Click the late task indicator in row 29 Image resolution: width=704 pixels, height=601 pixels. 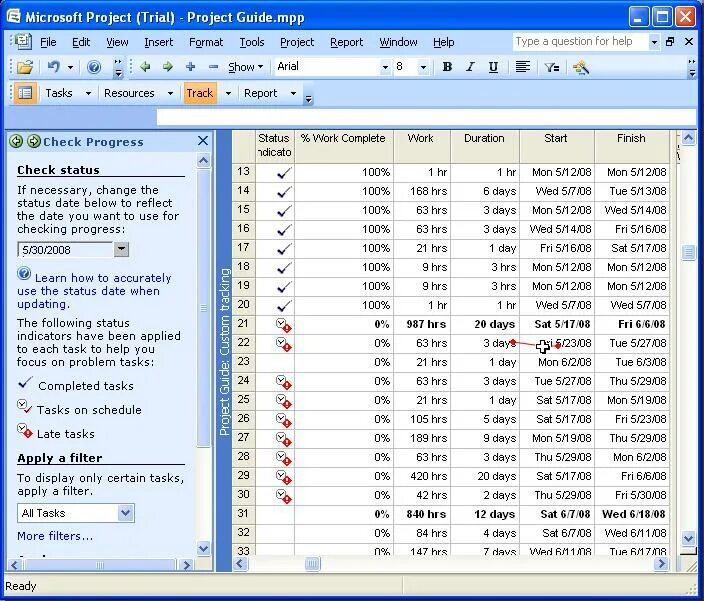click(283, 477)
